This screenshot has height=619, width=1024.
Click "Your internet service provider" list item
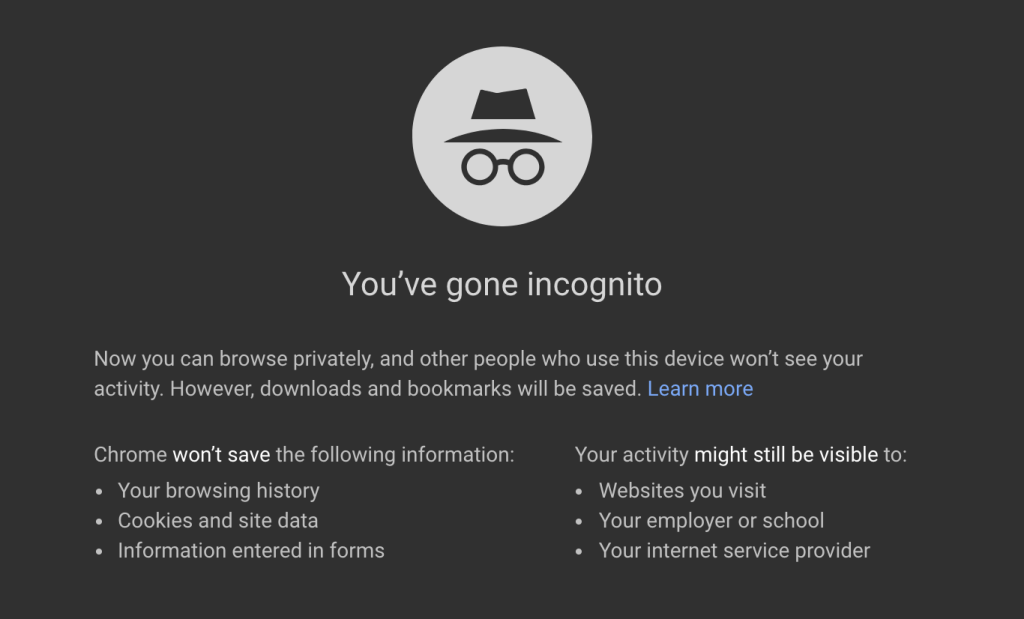point(734,551)
